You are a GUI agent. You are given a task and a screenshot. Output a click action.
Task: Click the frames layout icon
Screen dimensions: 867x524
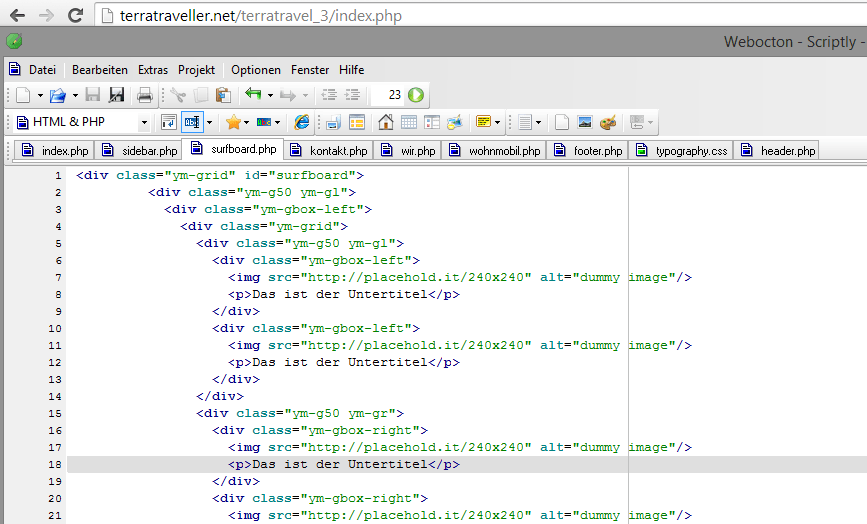tap(431, 122)
